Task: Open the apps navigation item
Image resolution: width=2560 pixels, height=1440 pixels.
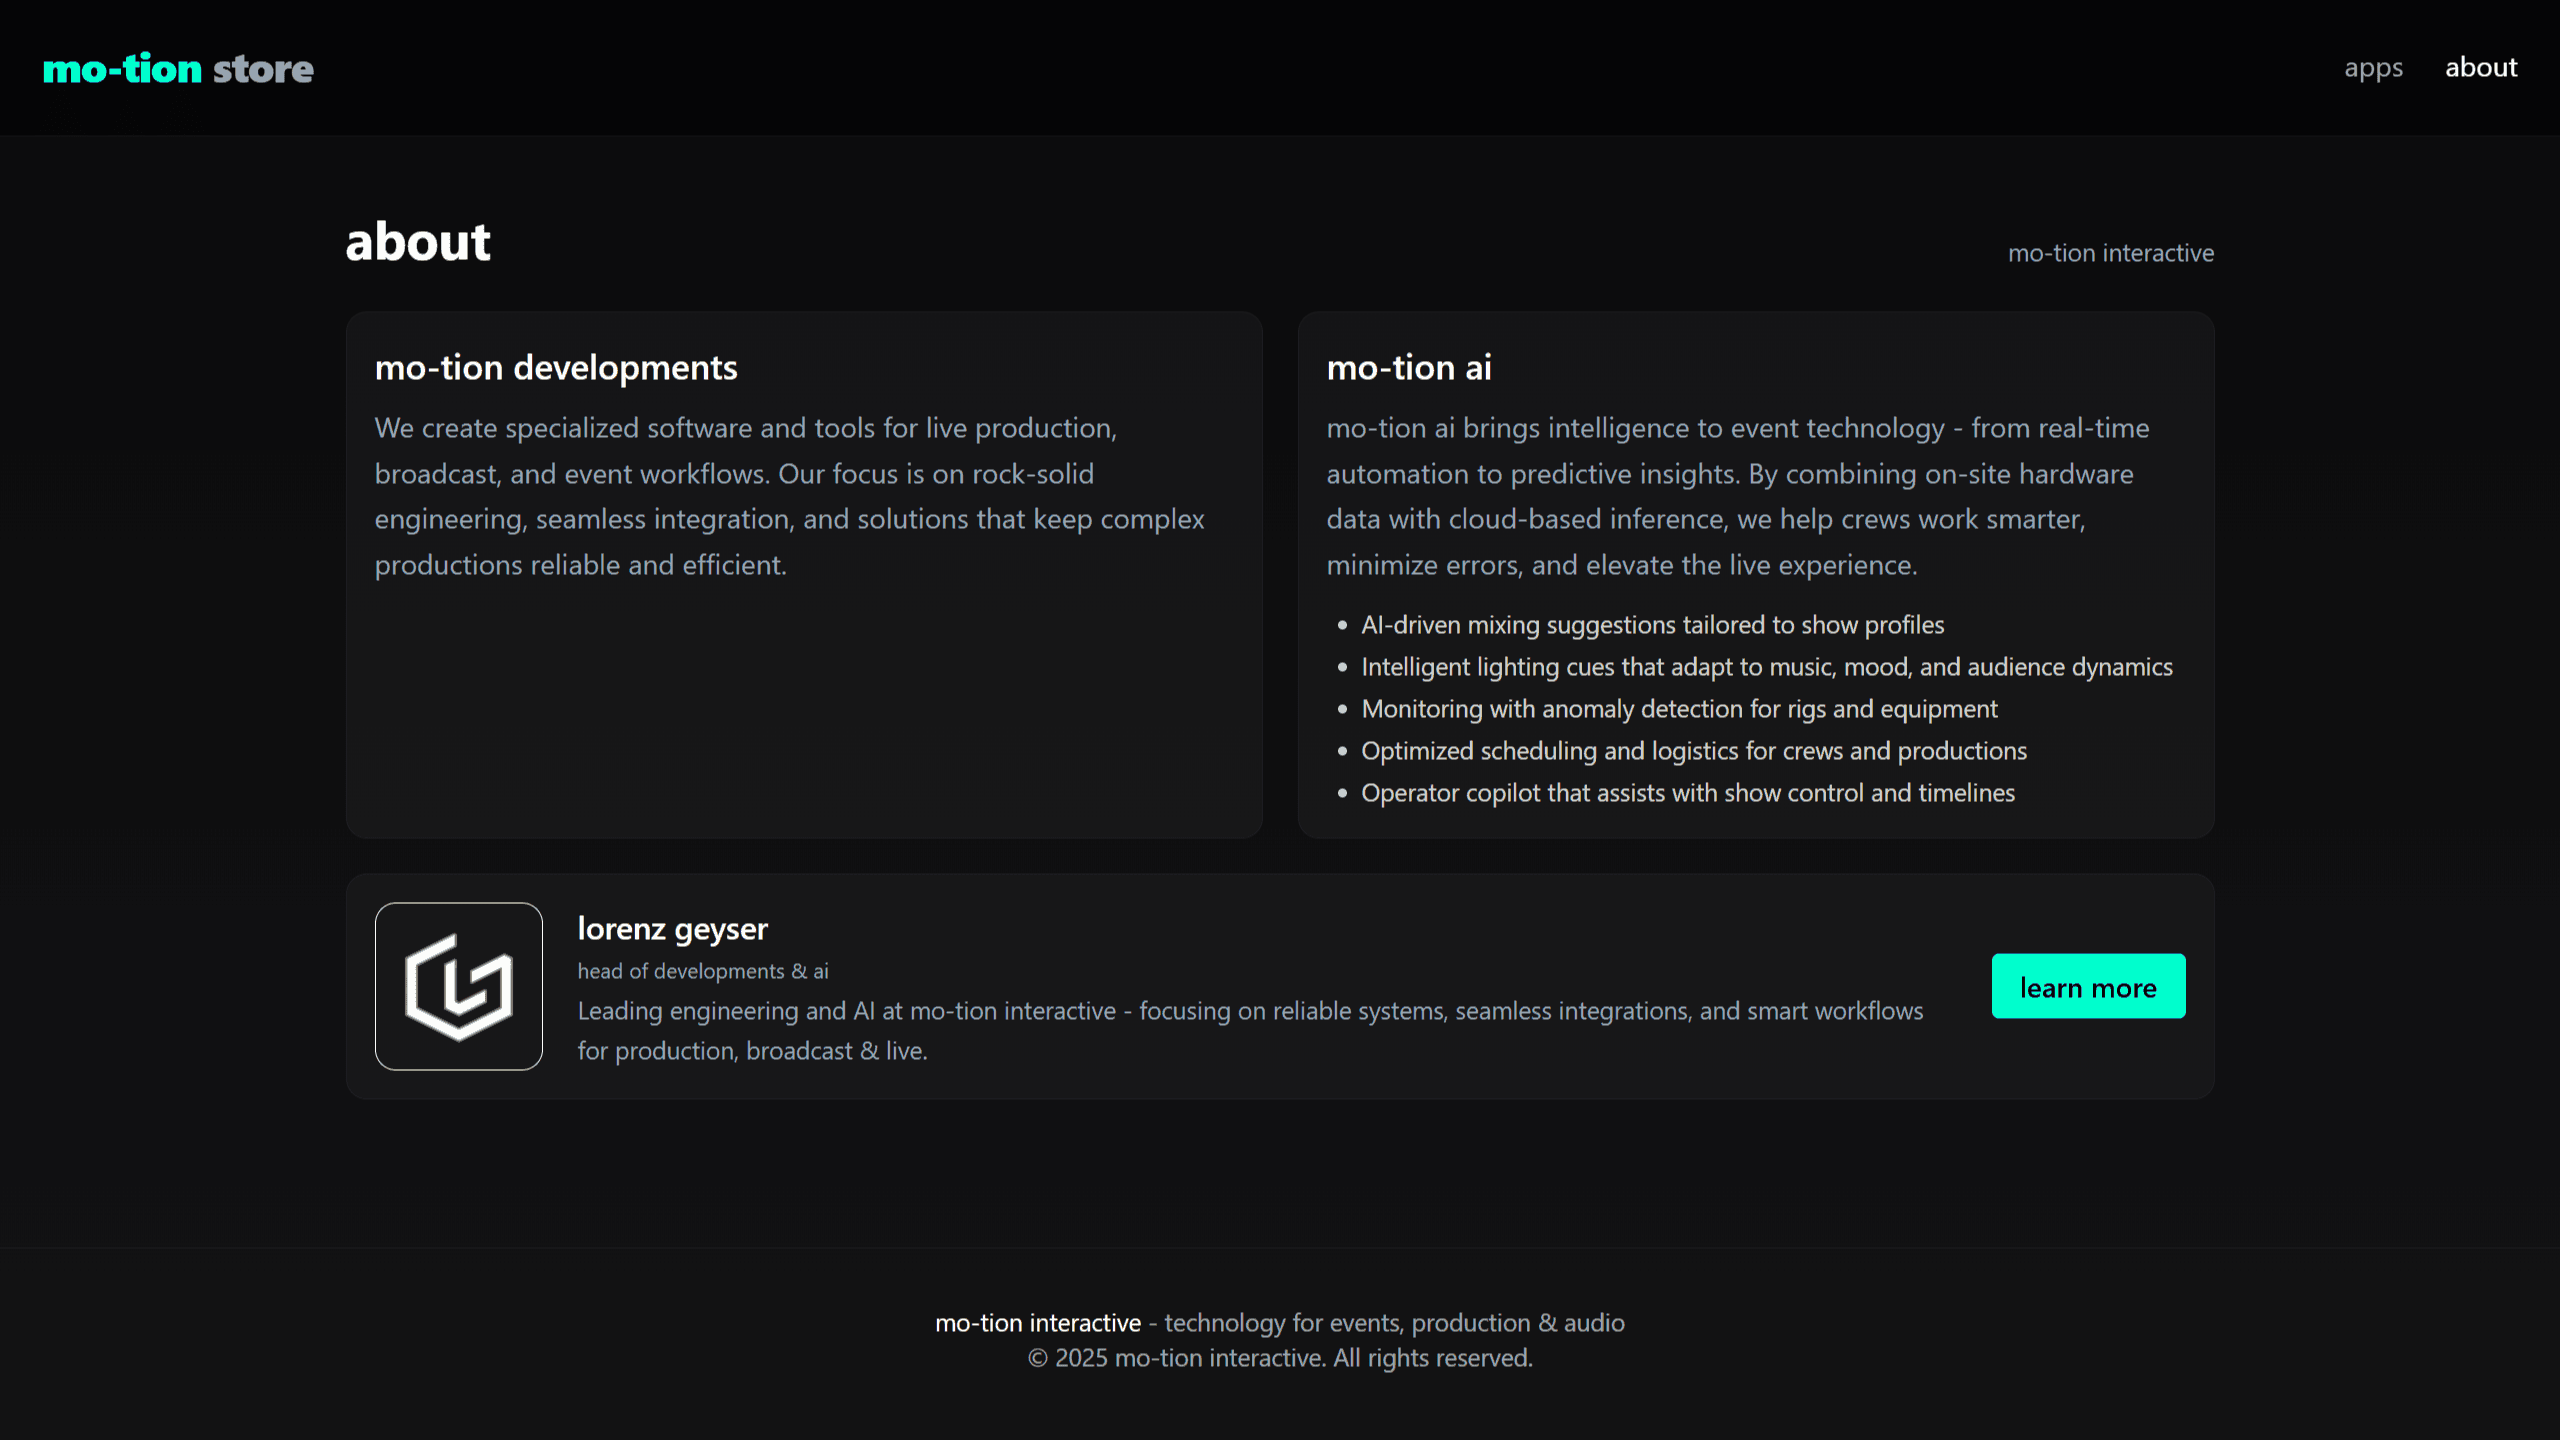Action: point(2373,68)
